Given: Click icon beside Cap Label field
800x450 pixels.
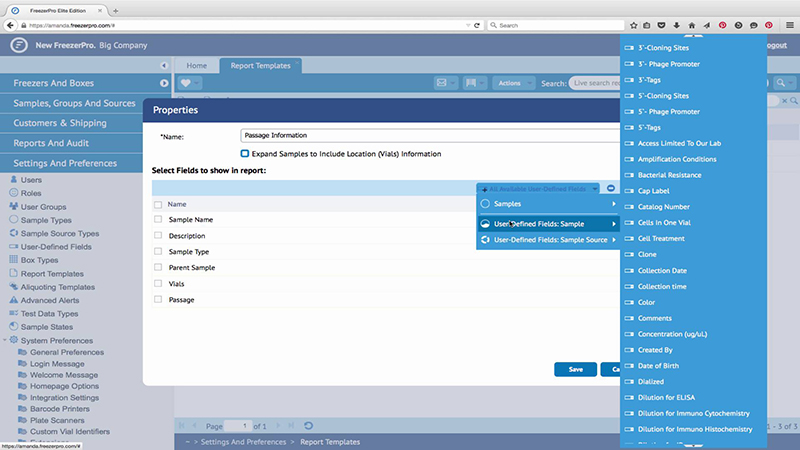Looking at the screenshot, I should pos(629,191).
